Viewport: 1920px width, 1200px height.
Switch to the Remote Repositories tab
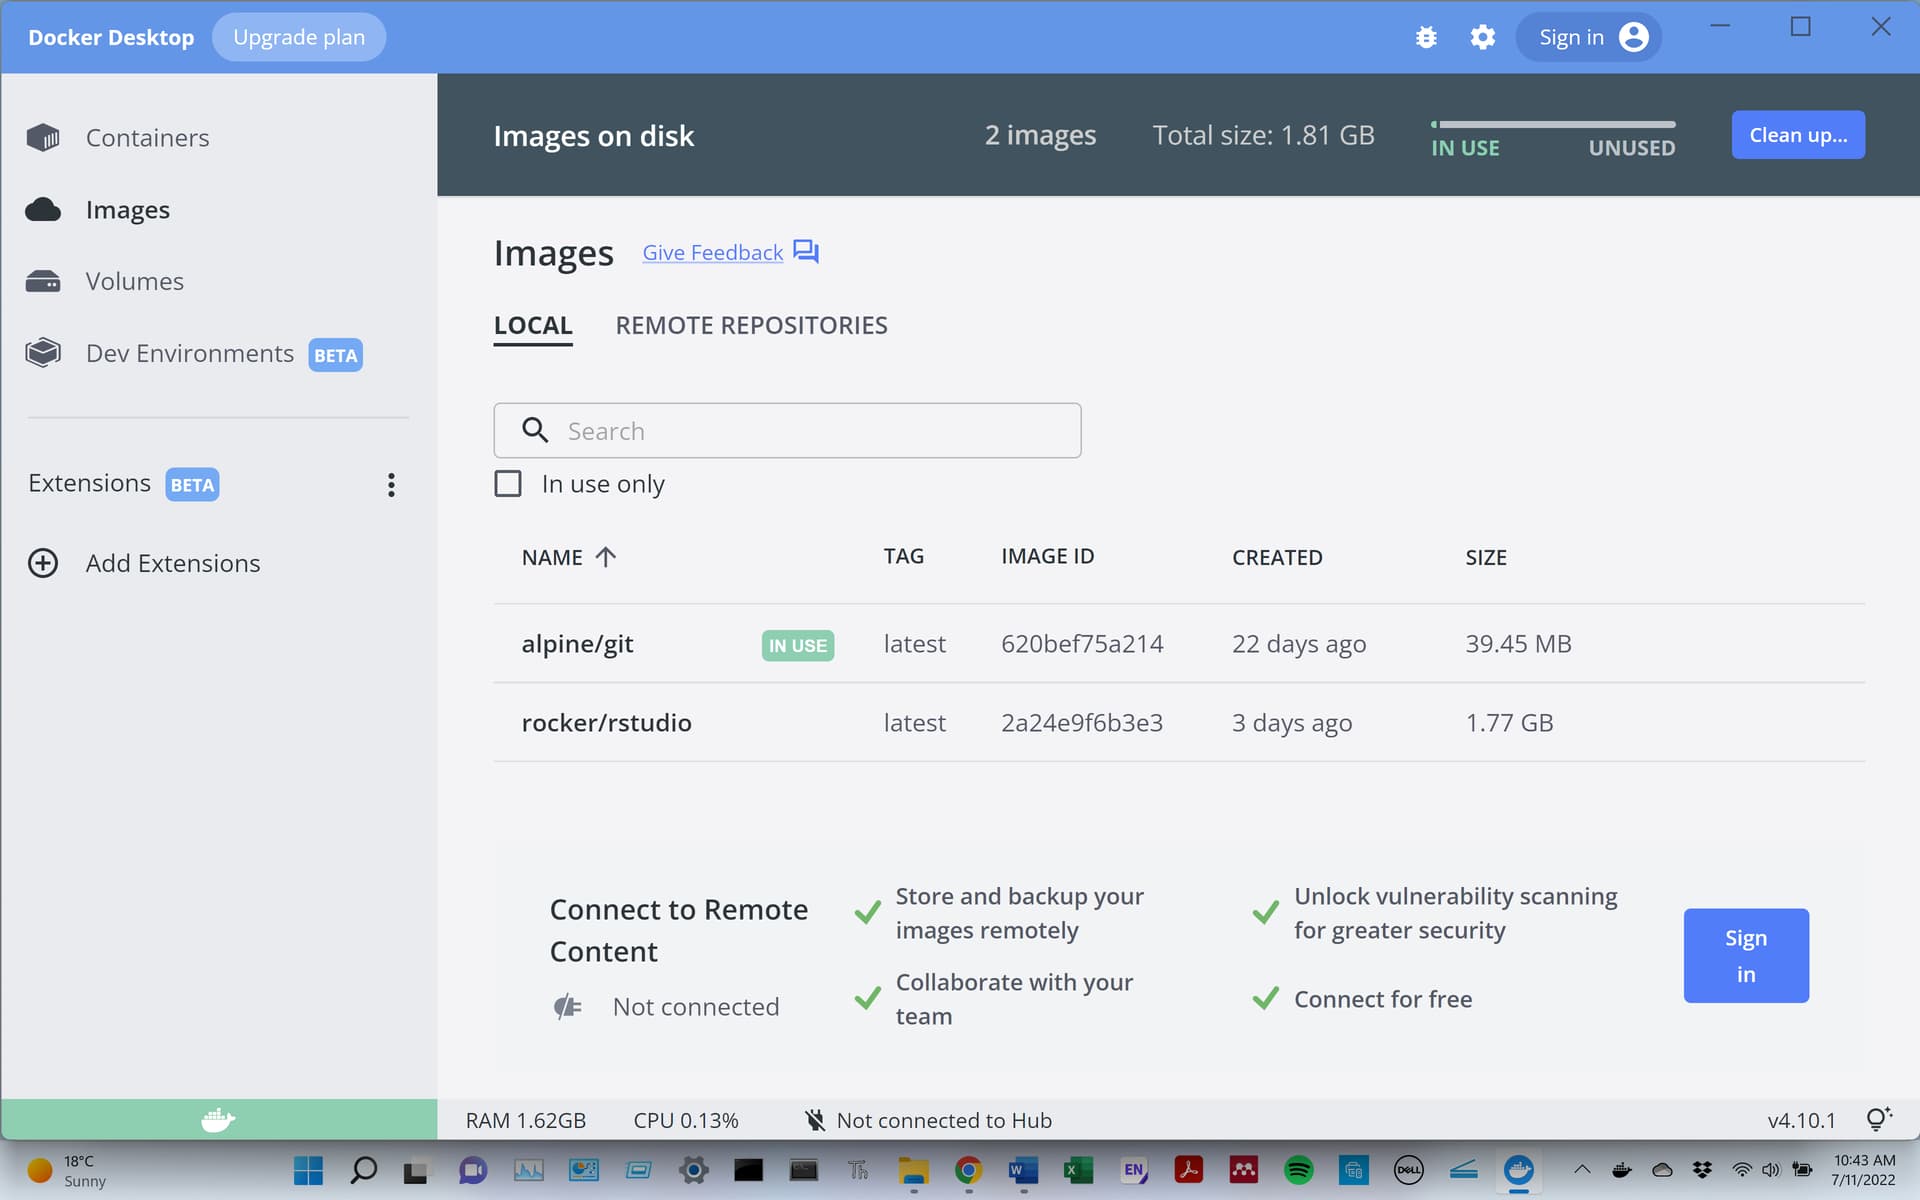751,325
